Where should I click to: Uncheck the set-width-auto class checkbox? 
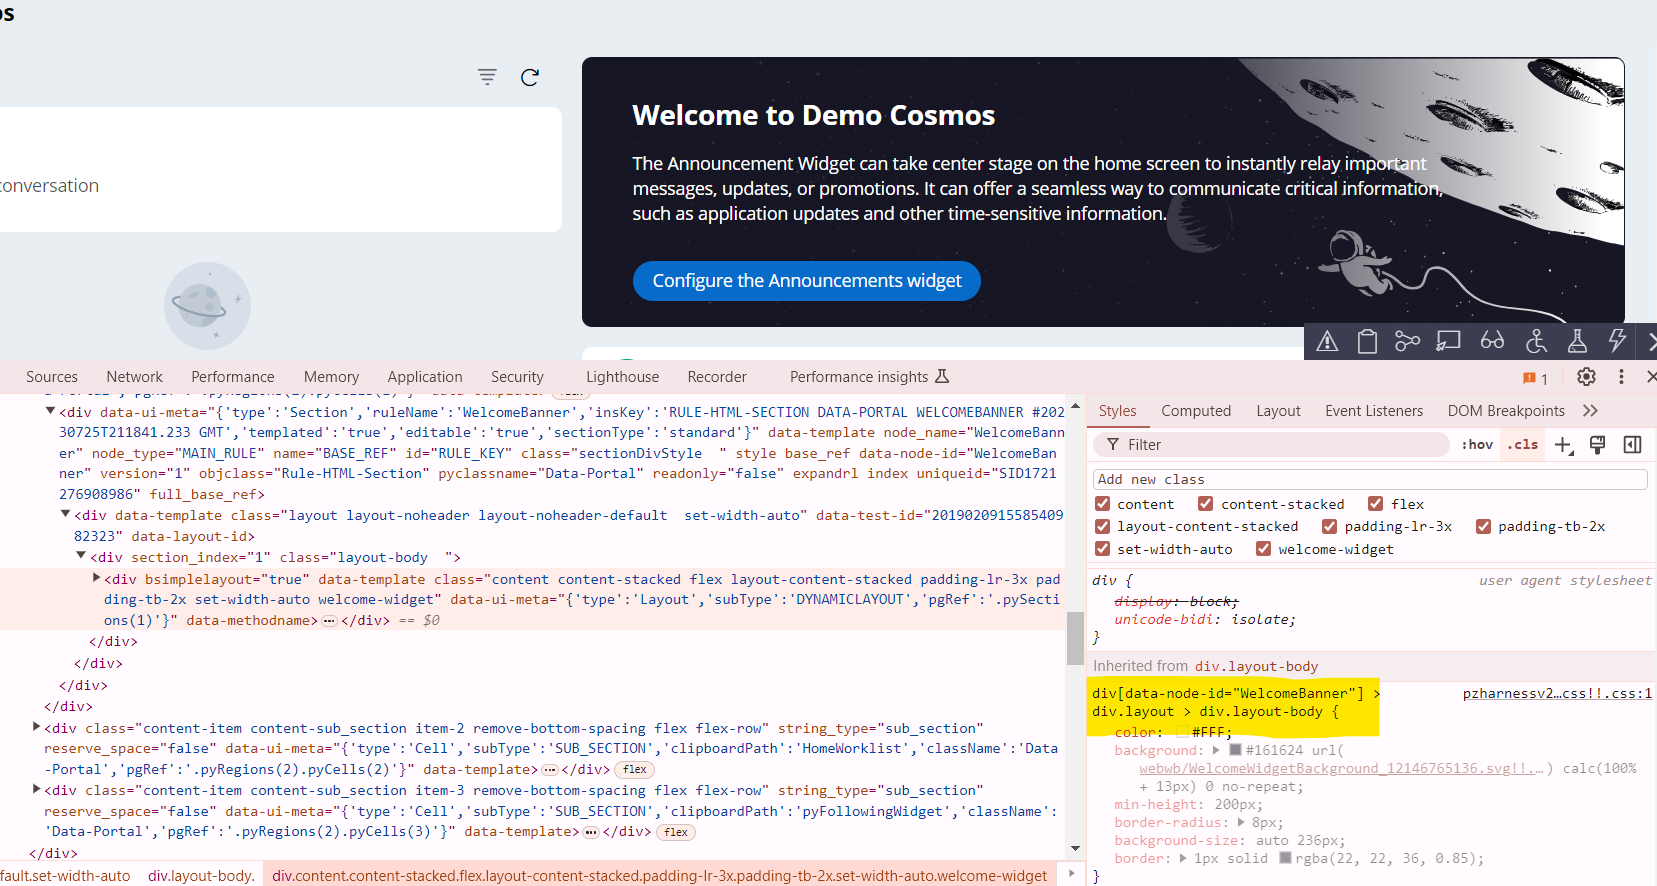tap(1103, 549)
